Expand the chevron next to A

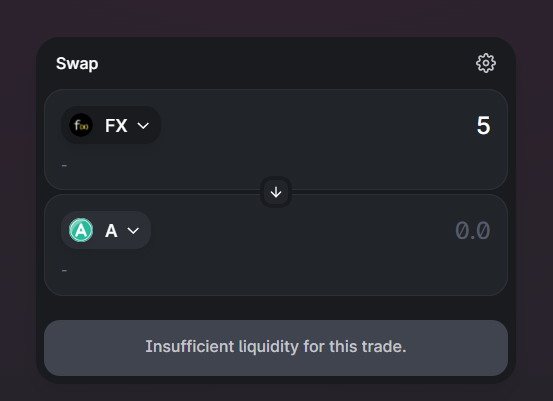(133, 231)
